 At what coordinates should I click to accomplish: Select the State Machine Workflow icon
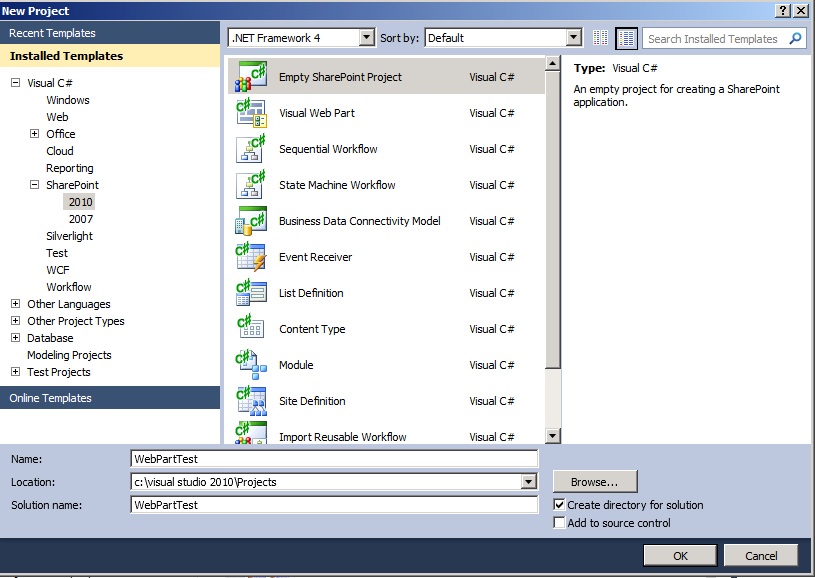251,185
